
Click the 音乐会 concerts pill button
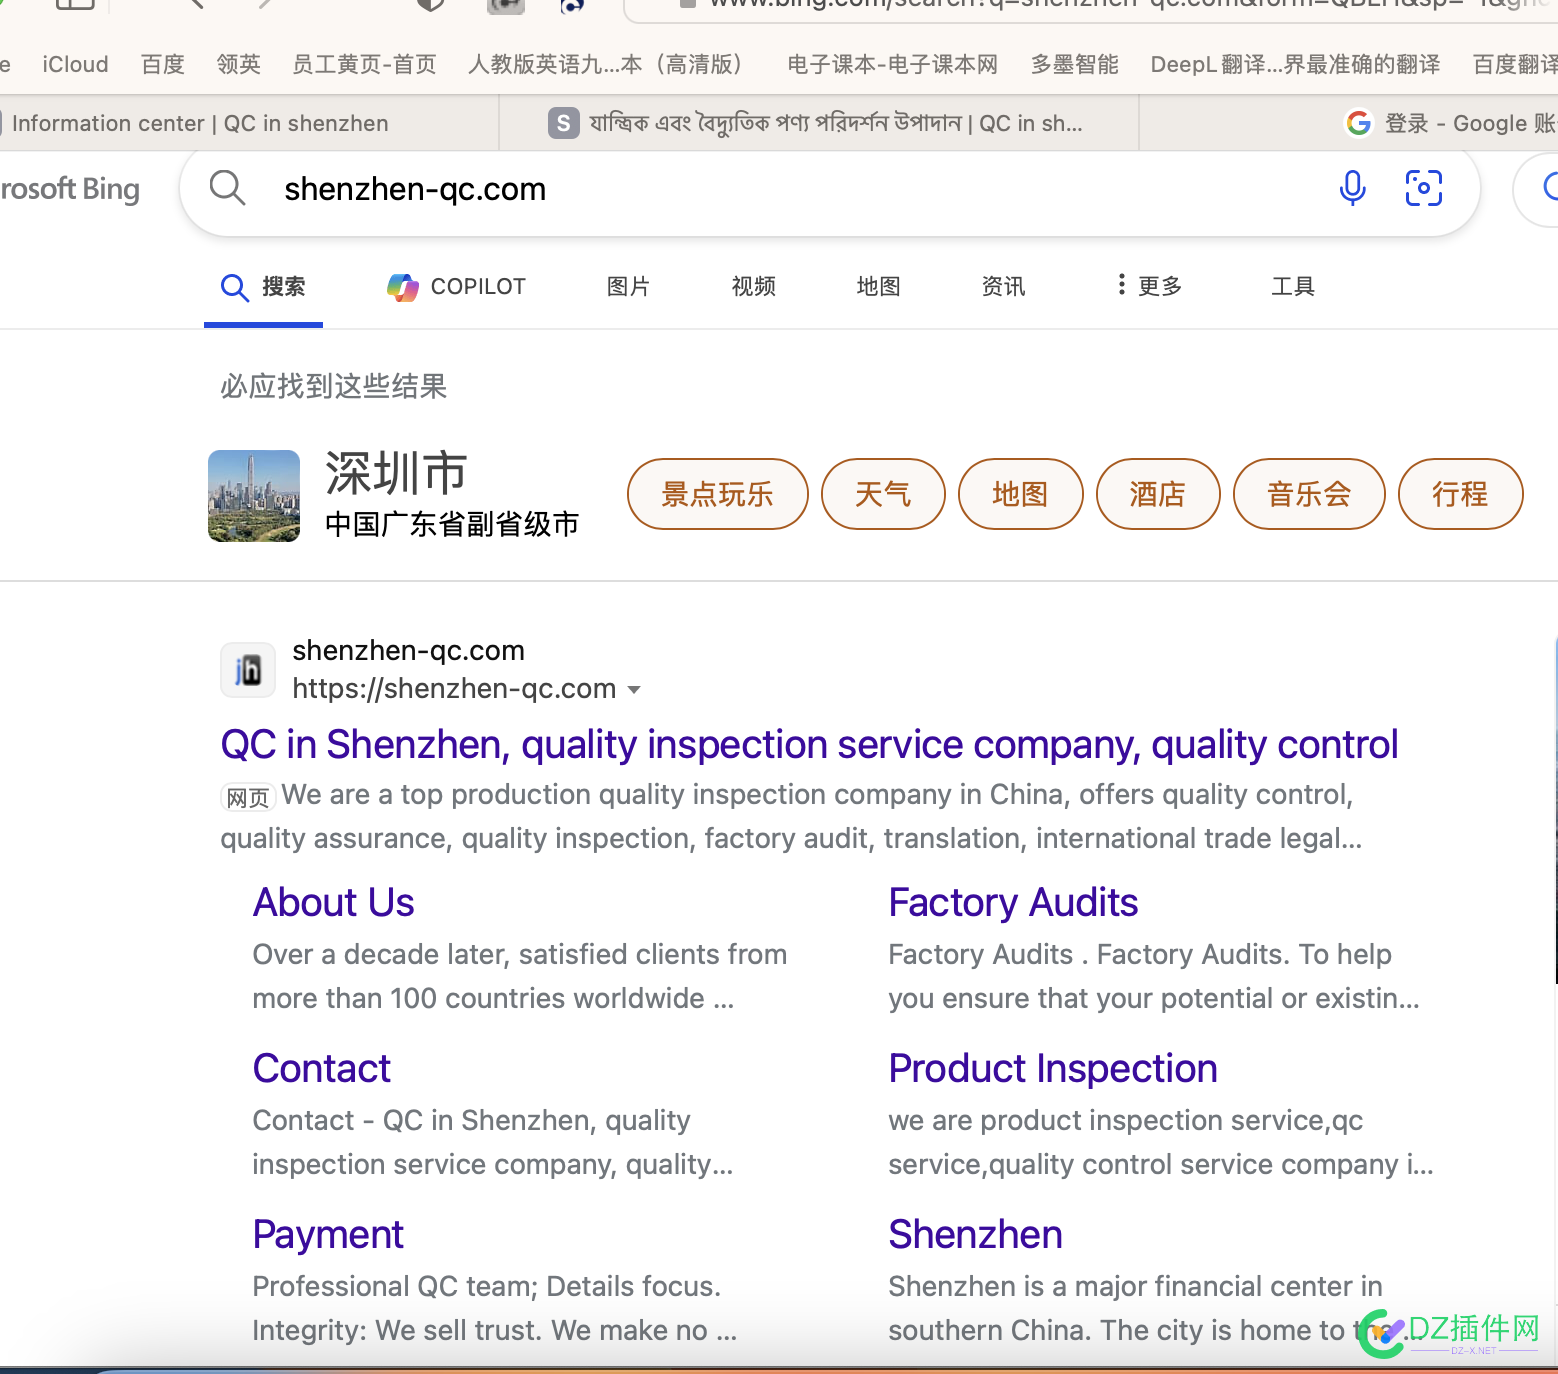tap(1309, 494)
